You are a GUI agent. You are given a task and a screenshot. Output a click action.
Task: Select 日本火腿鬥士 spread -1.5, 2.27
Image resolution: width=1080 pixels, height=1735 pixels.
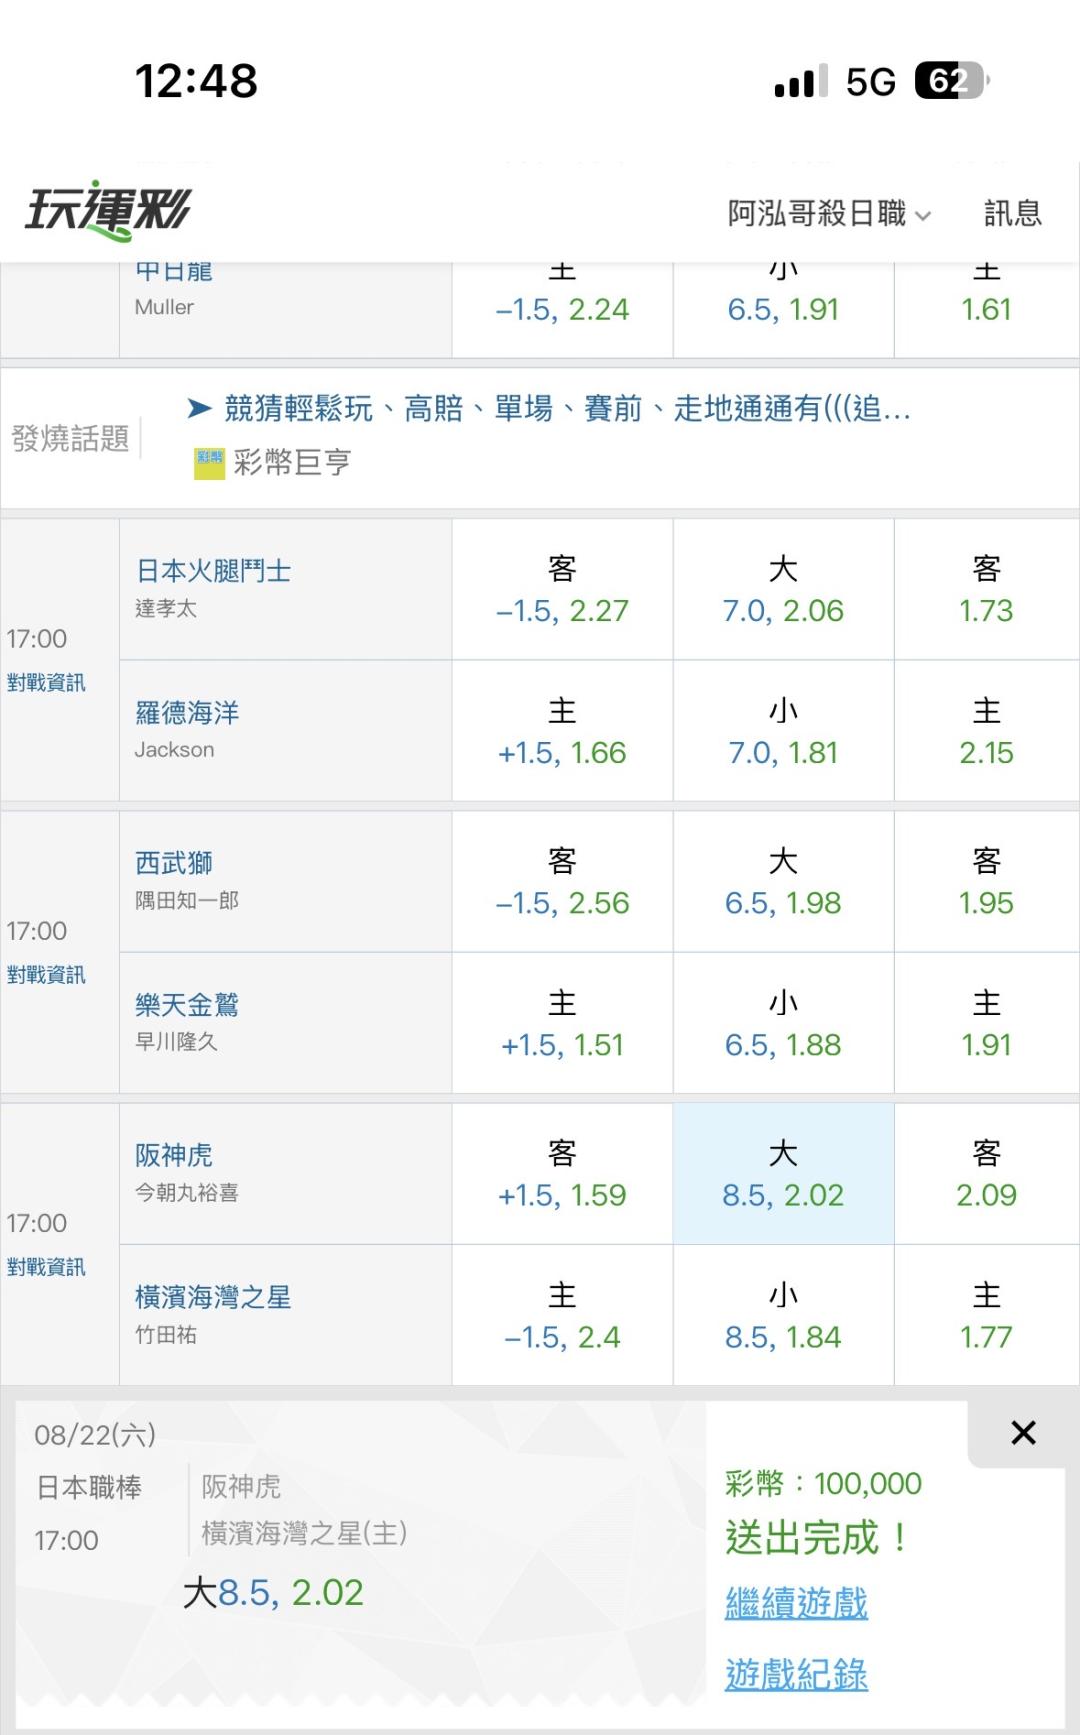(562, 589)
